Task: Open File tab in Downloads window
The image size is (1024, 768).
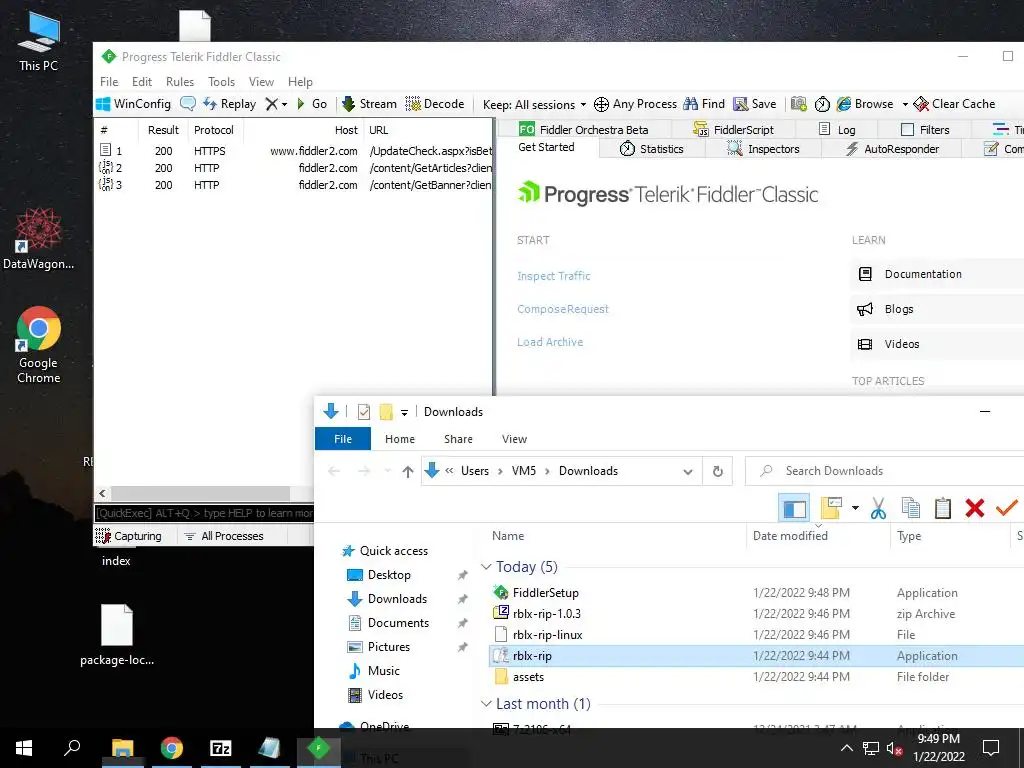Action: coord(343,439)
